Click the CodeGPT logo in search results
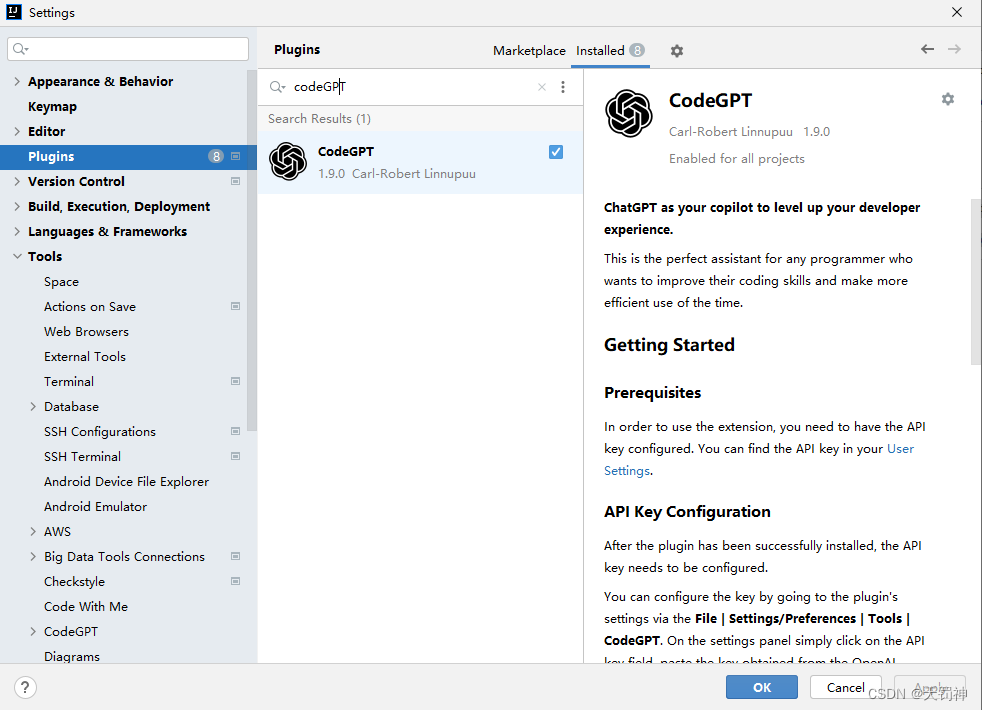Image resolution: width=982 pixels, height=710 pixels. coord(288,162)
